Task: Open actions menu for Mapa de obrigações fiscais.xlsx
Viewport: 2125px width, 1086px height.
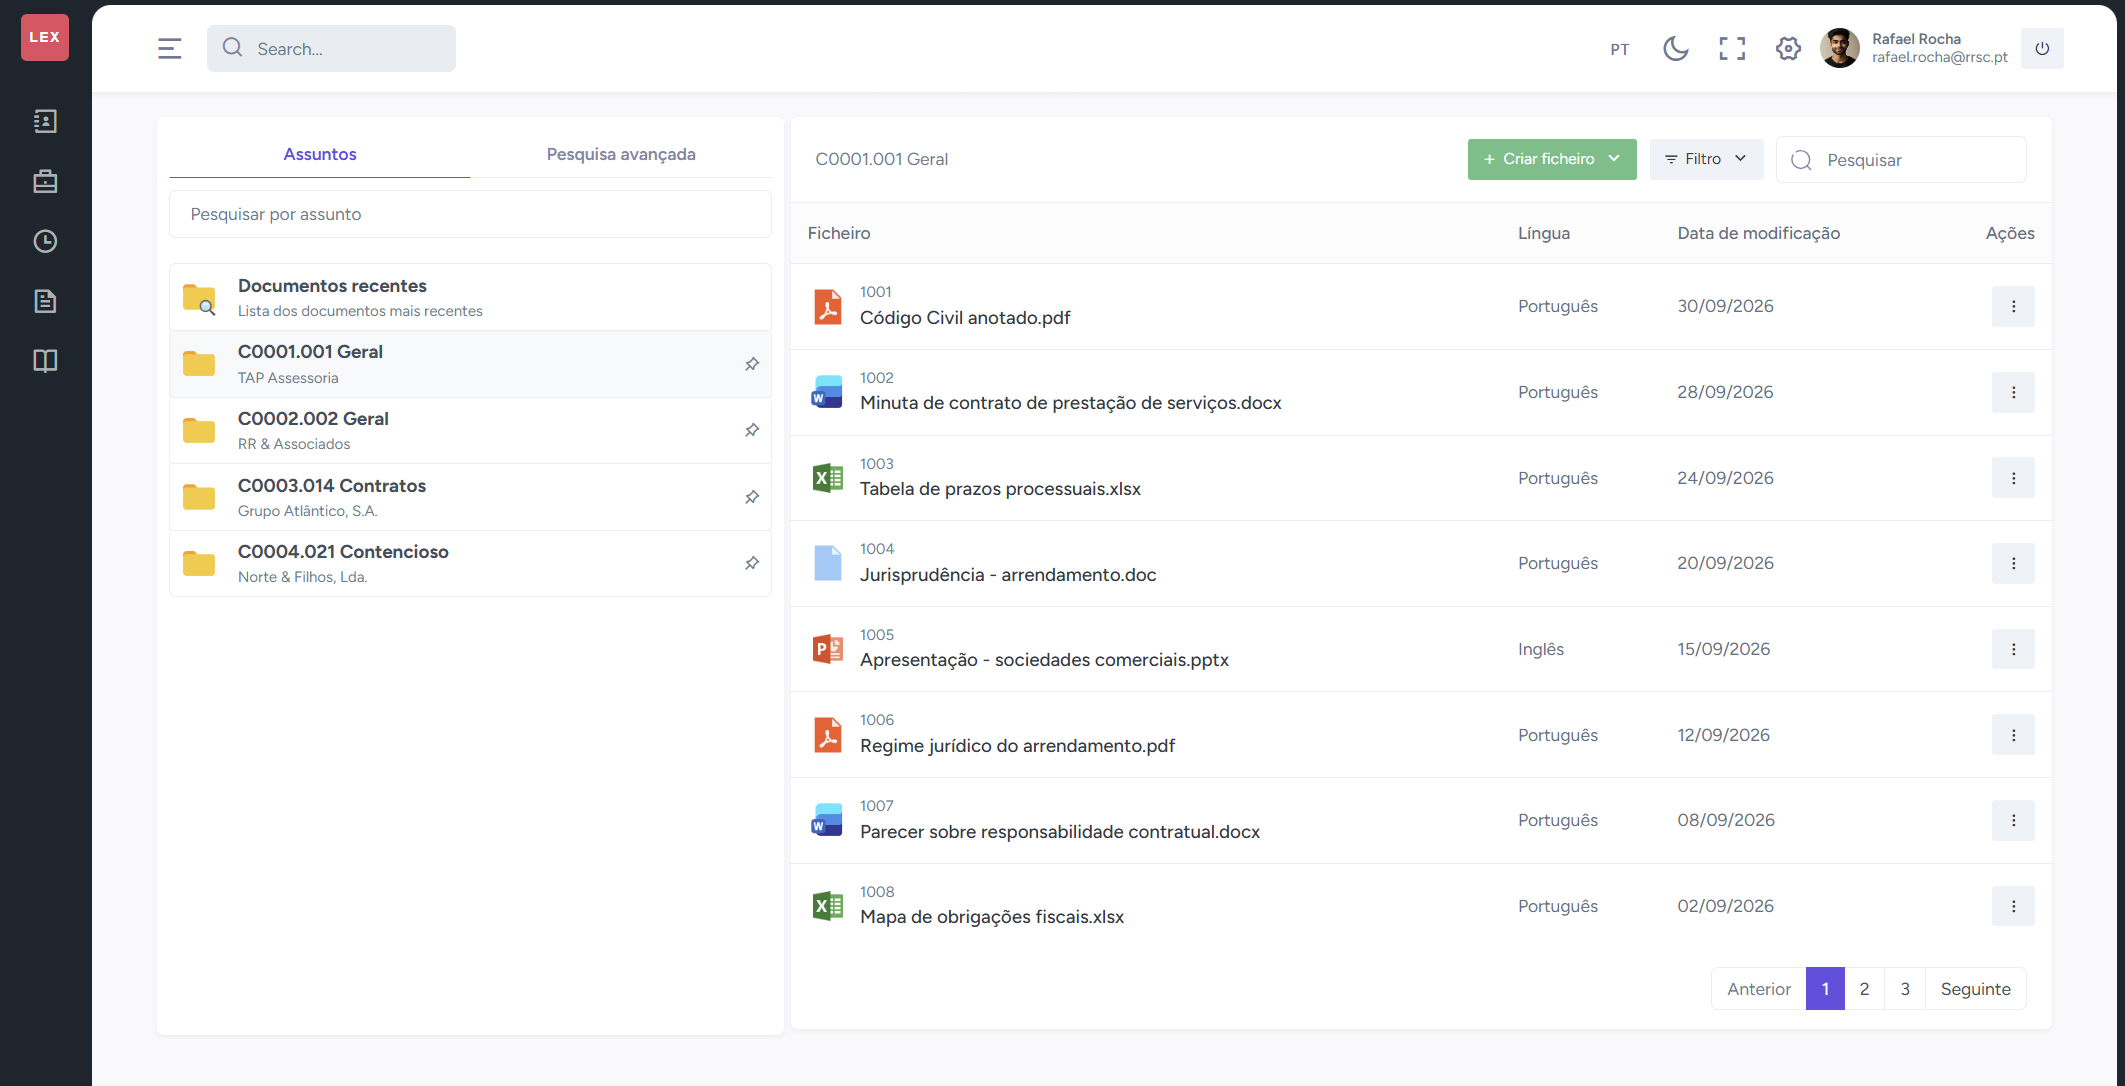Action: 2013,906
